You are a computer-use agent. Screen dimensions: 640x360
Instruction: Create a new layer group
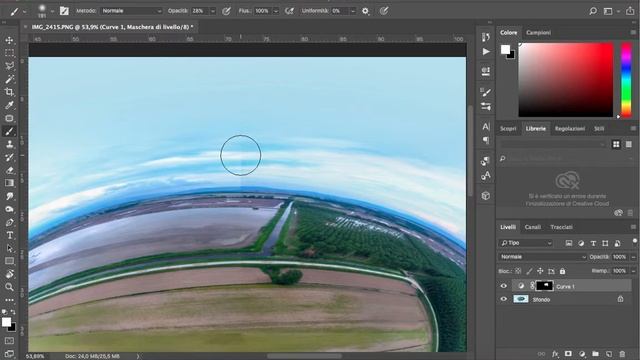[595, 354]
